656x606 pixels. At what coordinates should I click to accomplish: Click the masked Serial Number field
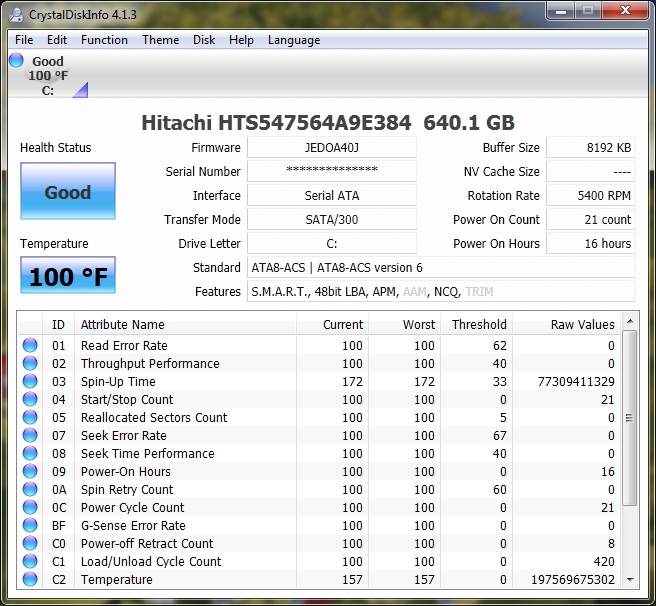[x=332, y=171]
